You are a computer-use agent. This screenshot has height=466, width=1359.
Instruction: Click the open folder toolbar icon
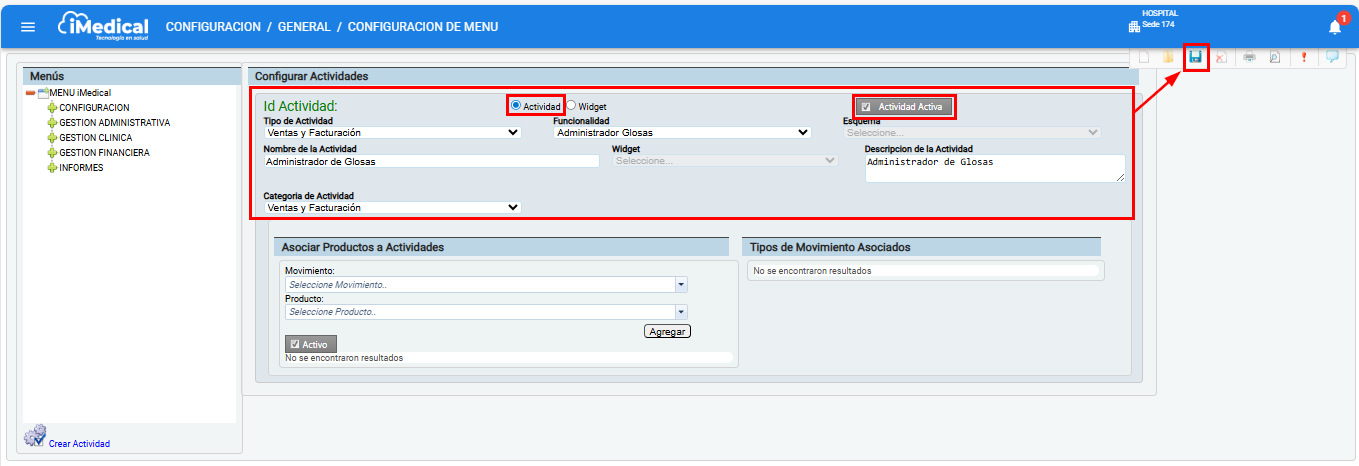point(1168,58)
